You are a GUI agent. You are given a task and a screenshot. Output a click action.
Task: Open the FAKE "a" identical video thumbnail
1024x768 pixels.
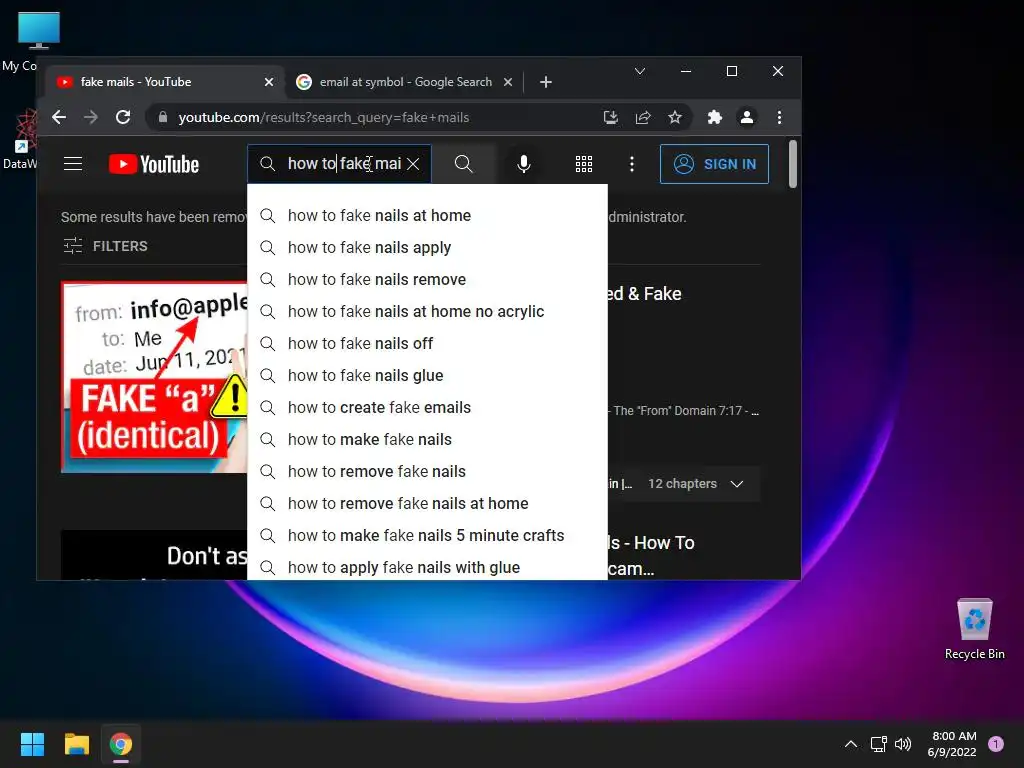(154, 377)
